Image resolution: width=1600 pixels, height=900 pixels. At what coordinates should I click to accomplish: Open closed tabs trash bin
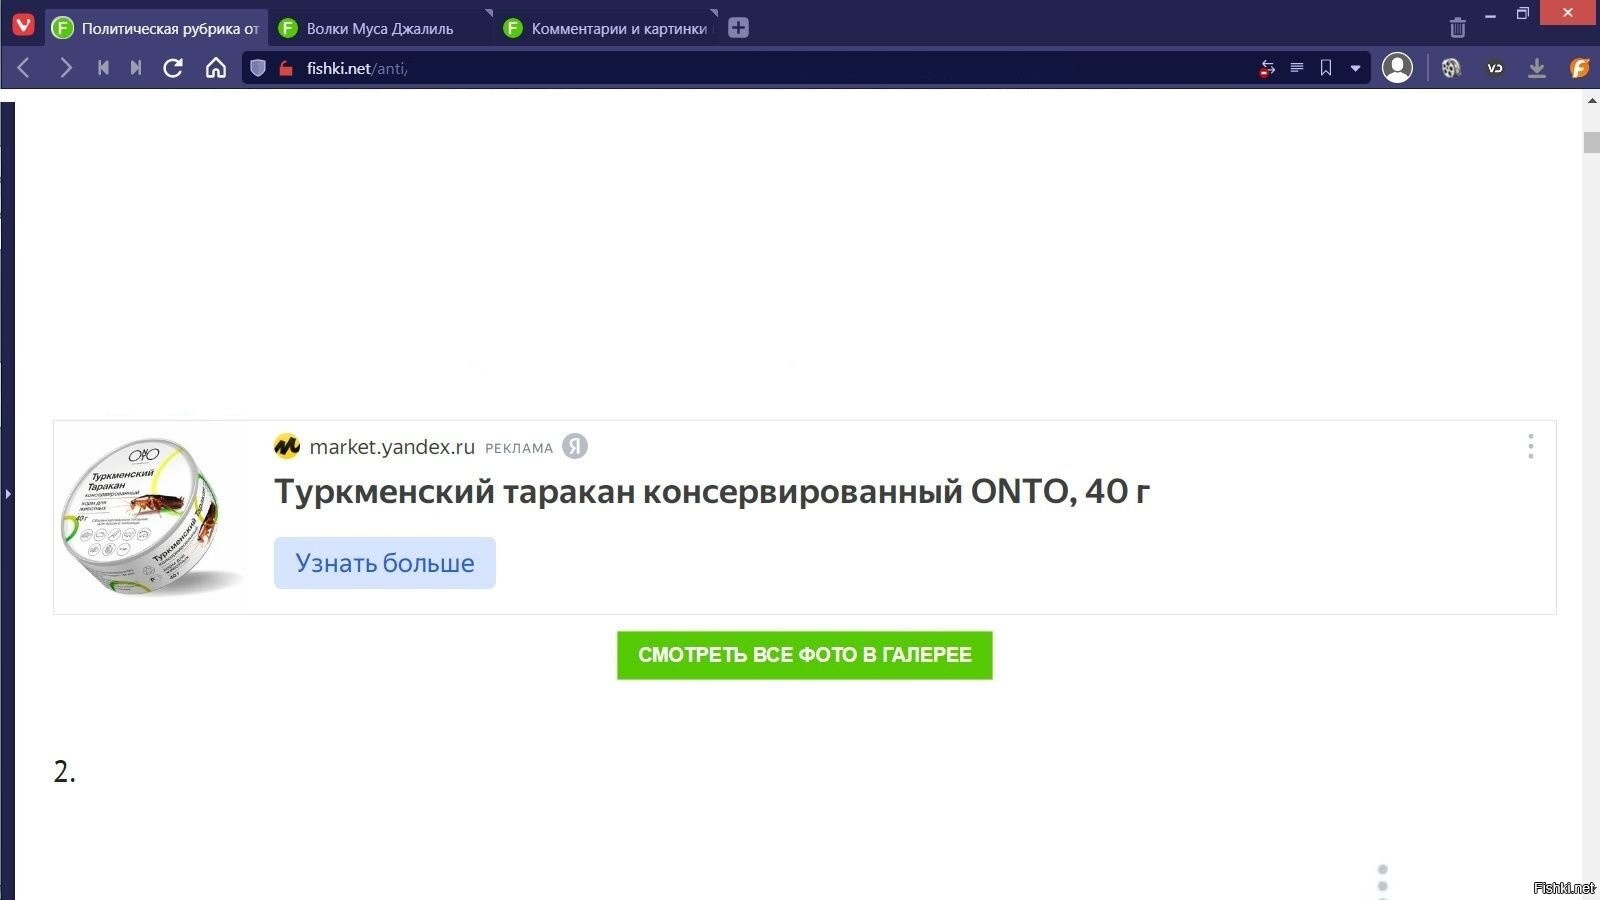pos(1457,28)
